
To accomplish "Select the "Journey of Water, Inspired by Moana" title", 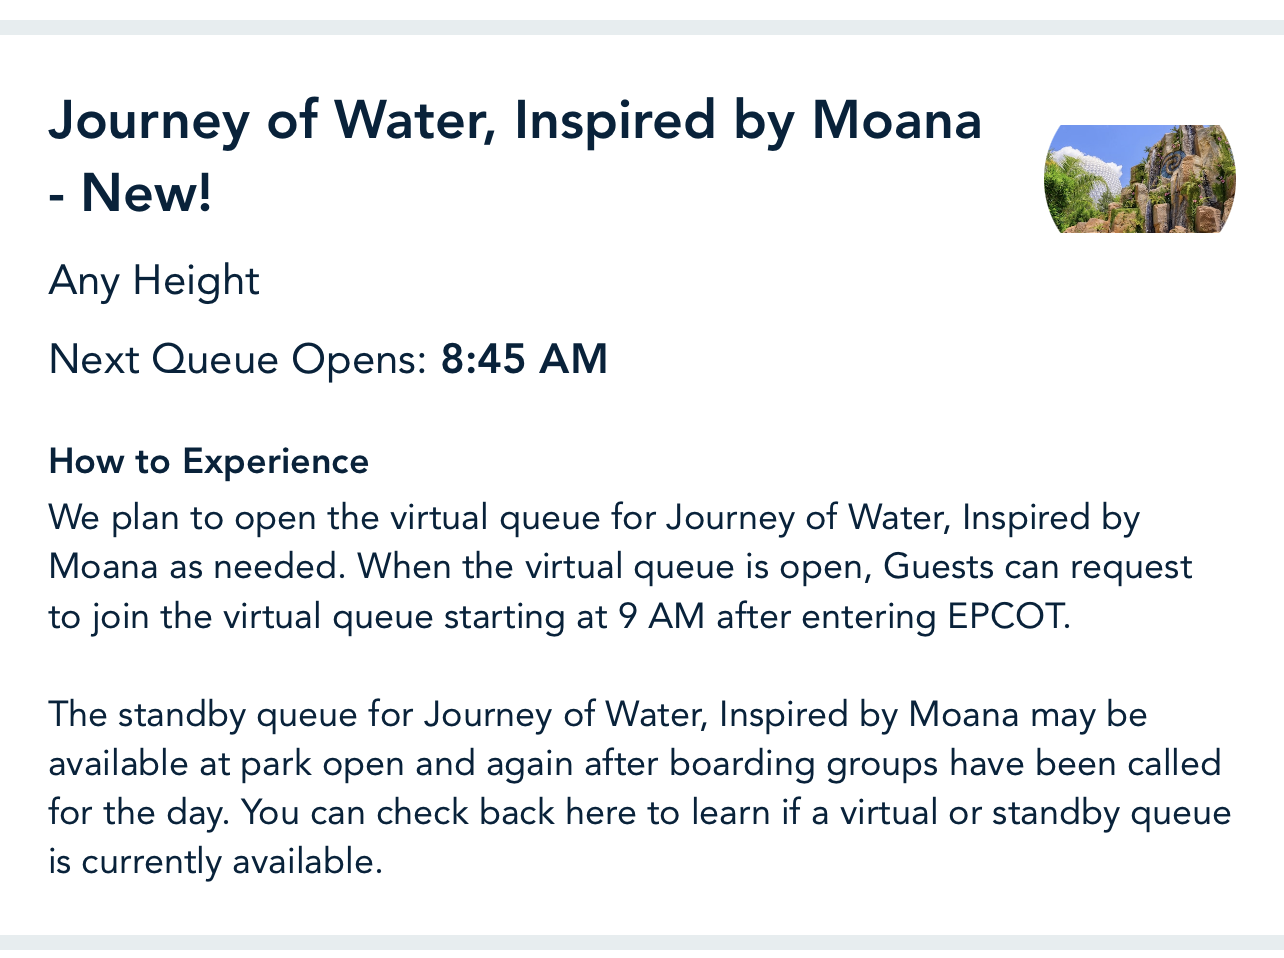I will click(515, 120).
